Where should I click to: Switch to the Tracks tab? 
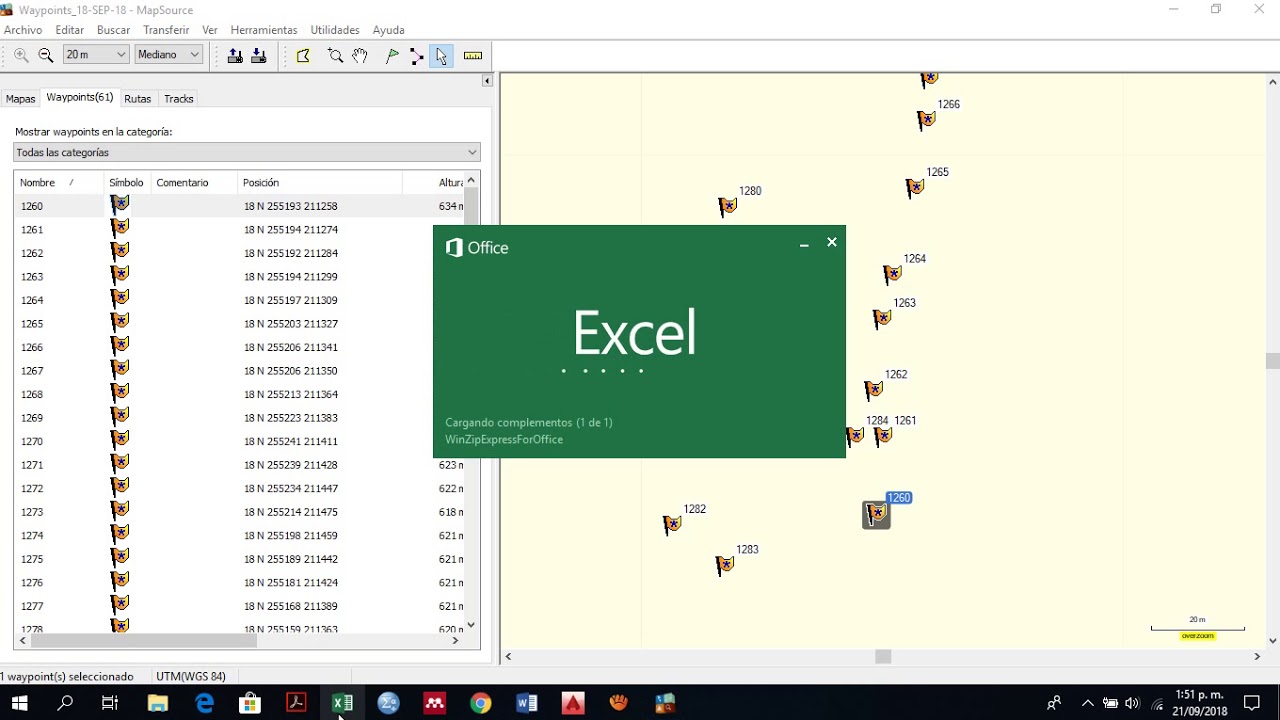coord(179,99)
